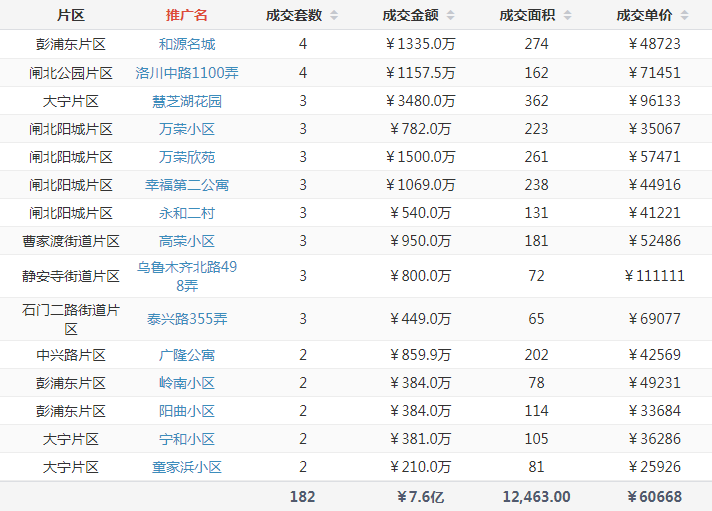Select unit price ¥33684
Viewport: 712px width, 511px height.
pos(654,411)
